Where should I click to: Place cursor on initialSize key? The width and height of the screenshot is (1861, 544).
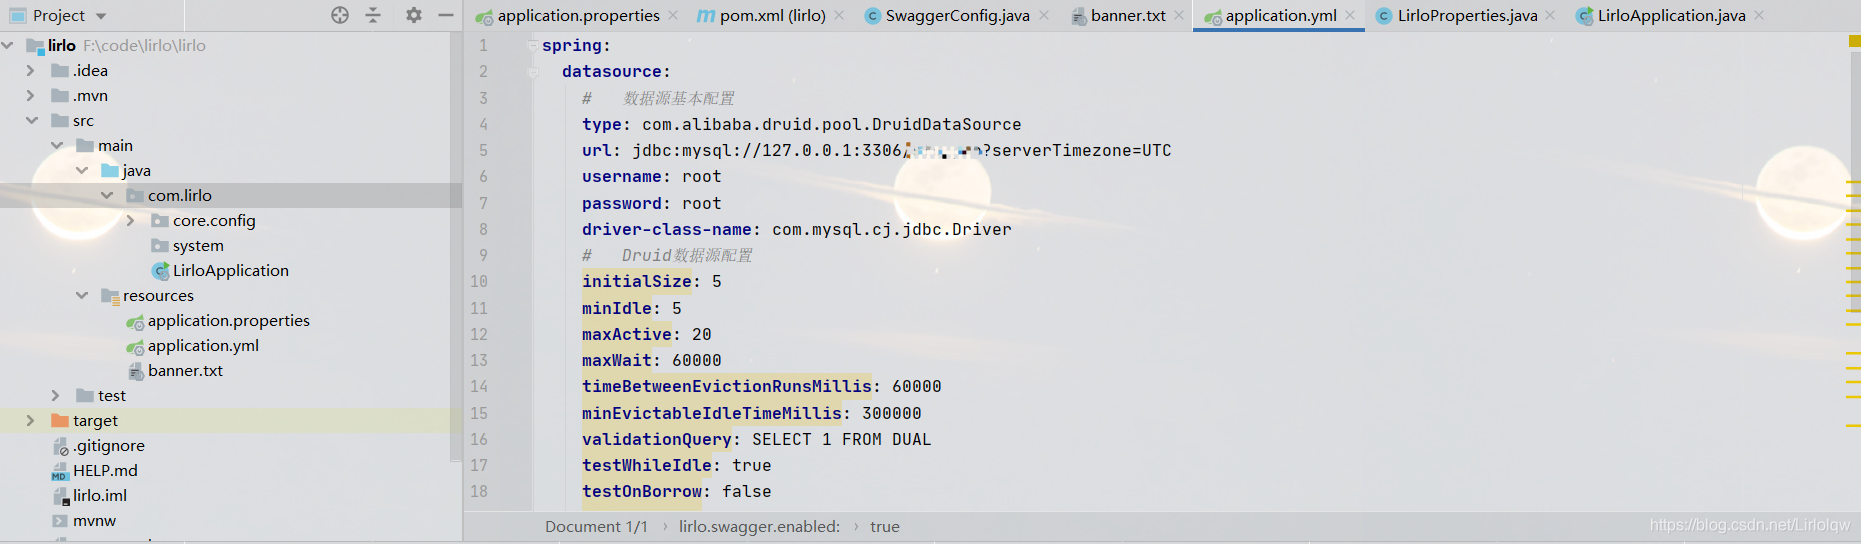tap(636, 281)
